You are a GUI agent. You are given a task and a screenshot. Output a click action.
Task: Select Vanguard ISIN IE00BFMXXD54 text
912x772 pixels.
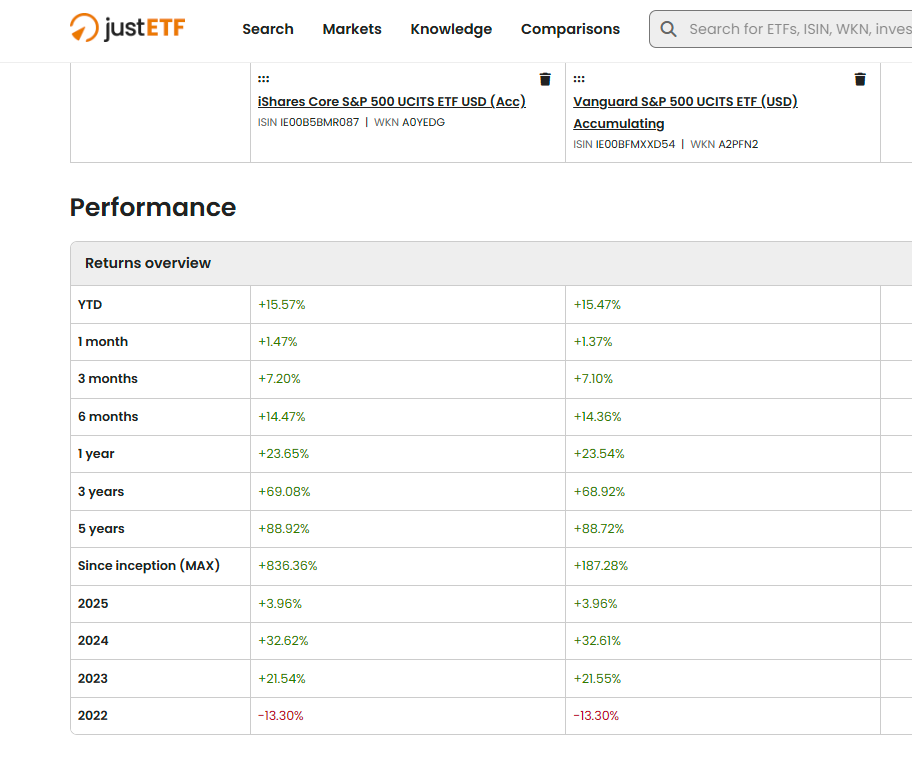(x=624, y=144)
